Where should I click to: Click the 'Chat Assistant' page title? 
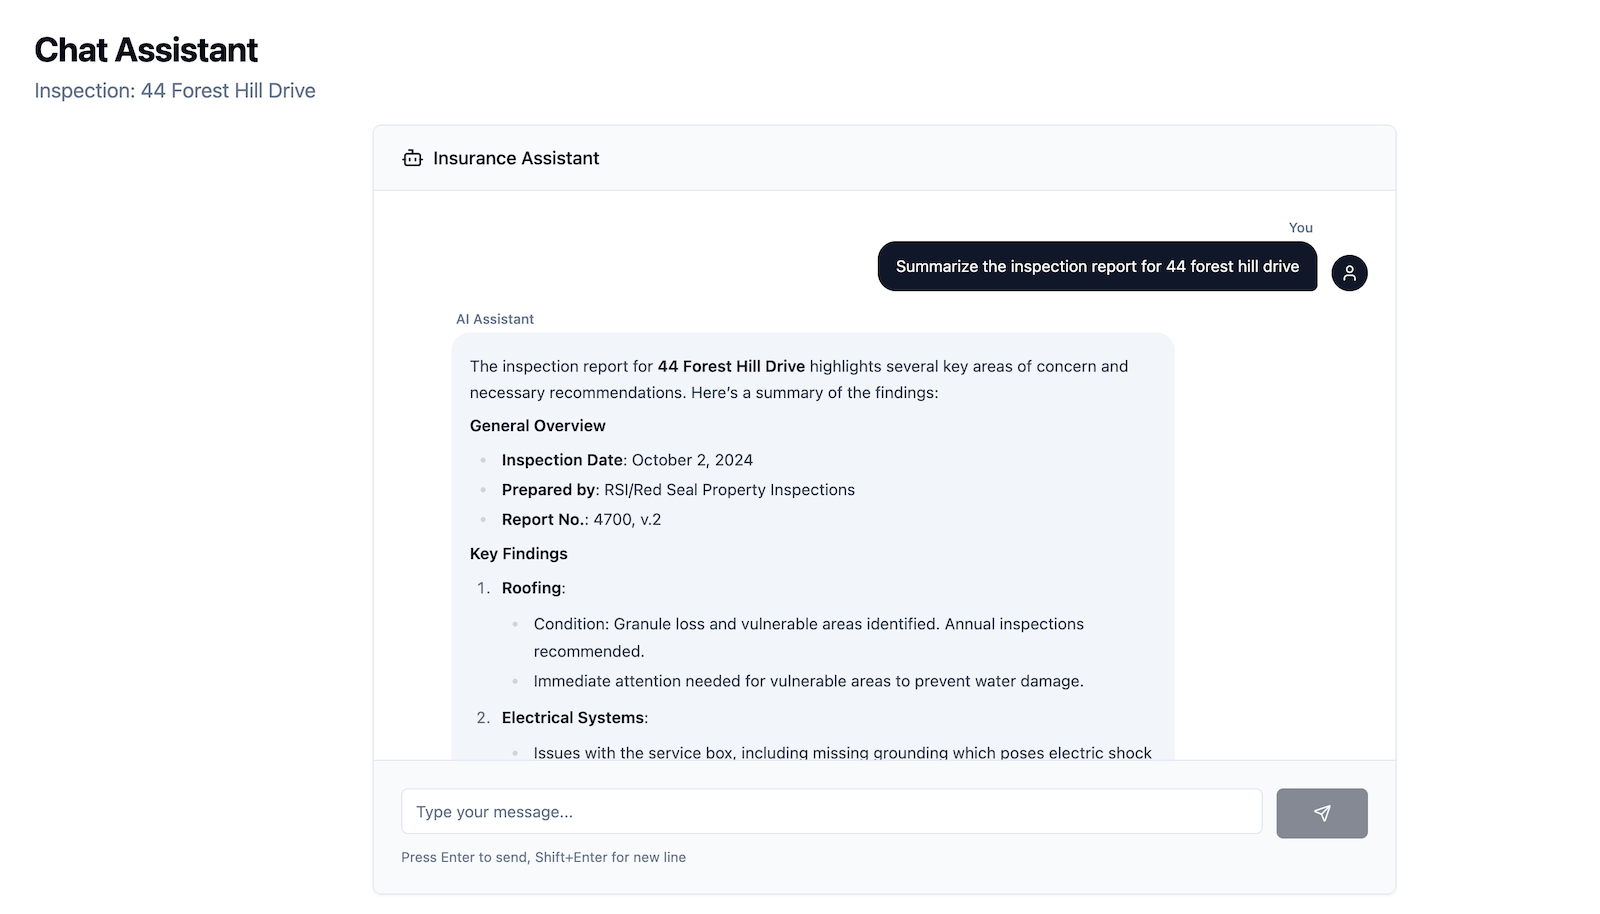click(x=146, y=50)
